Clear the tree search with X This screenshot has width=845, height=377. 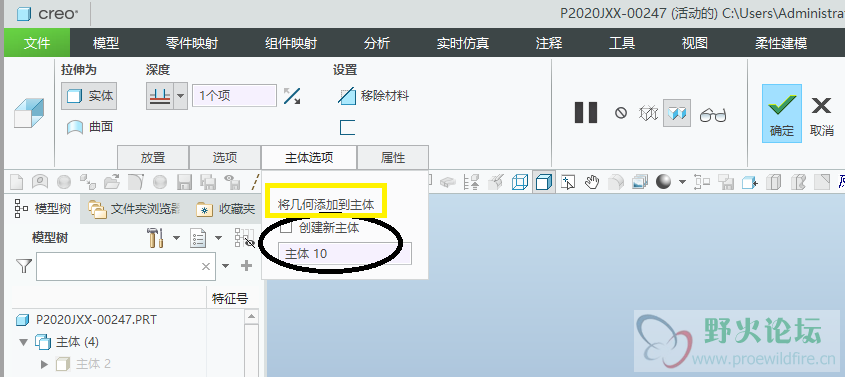point(206,266)
